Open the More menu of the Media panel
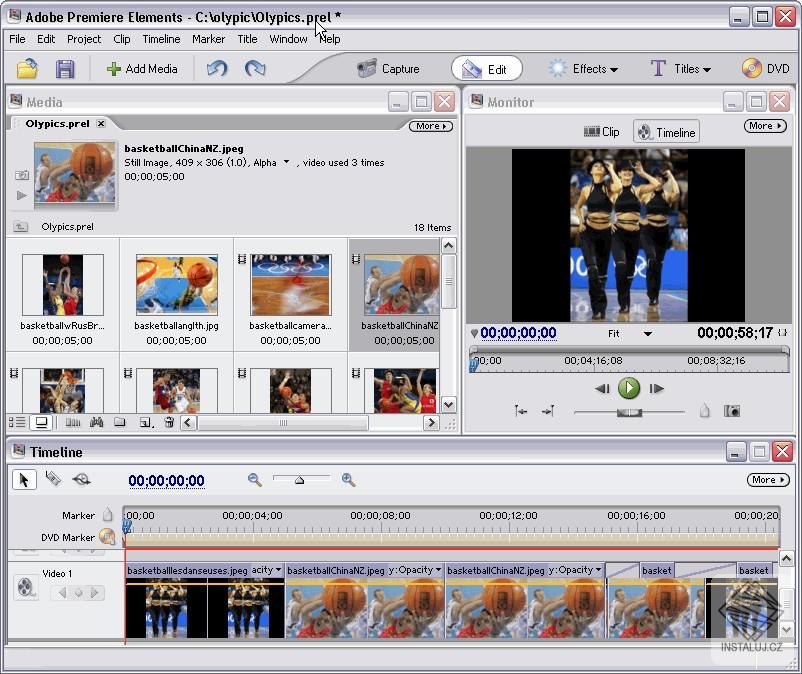802x674 pixels. point(429,125)
